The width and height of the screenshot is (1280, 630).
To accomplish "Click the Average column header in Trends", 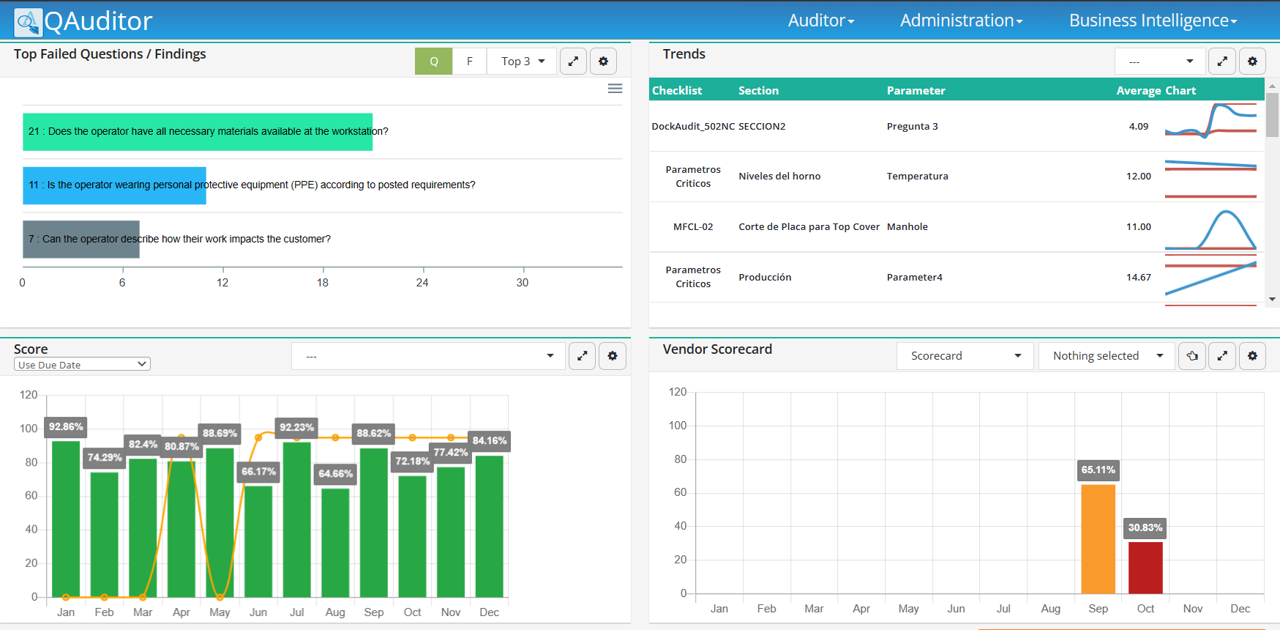I will coord(1139,90).
